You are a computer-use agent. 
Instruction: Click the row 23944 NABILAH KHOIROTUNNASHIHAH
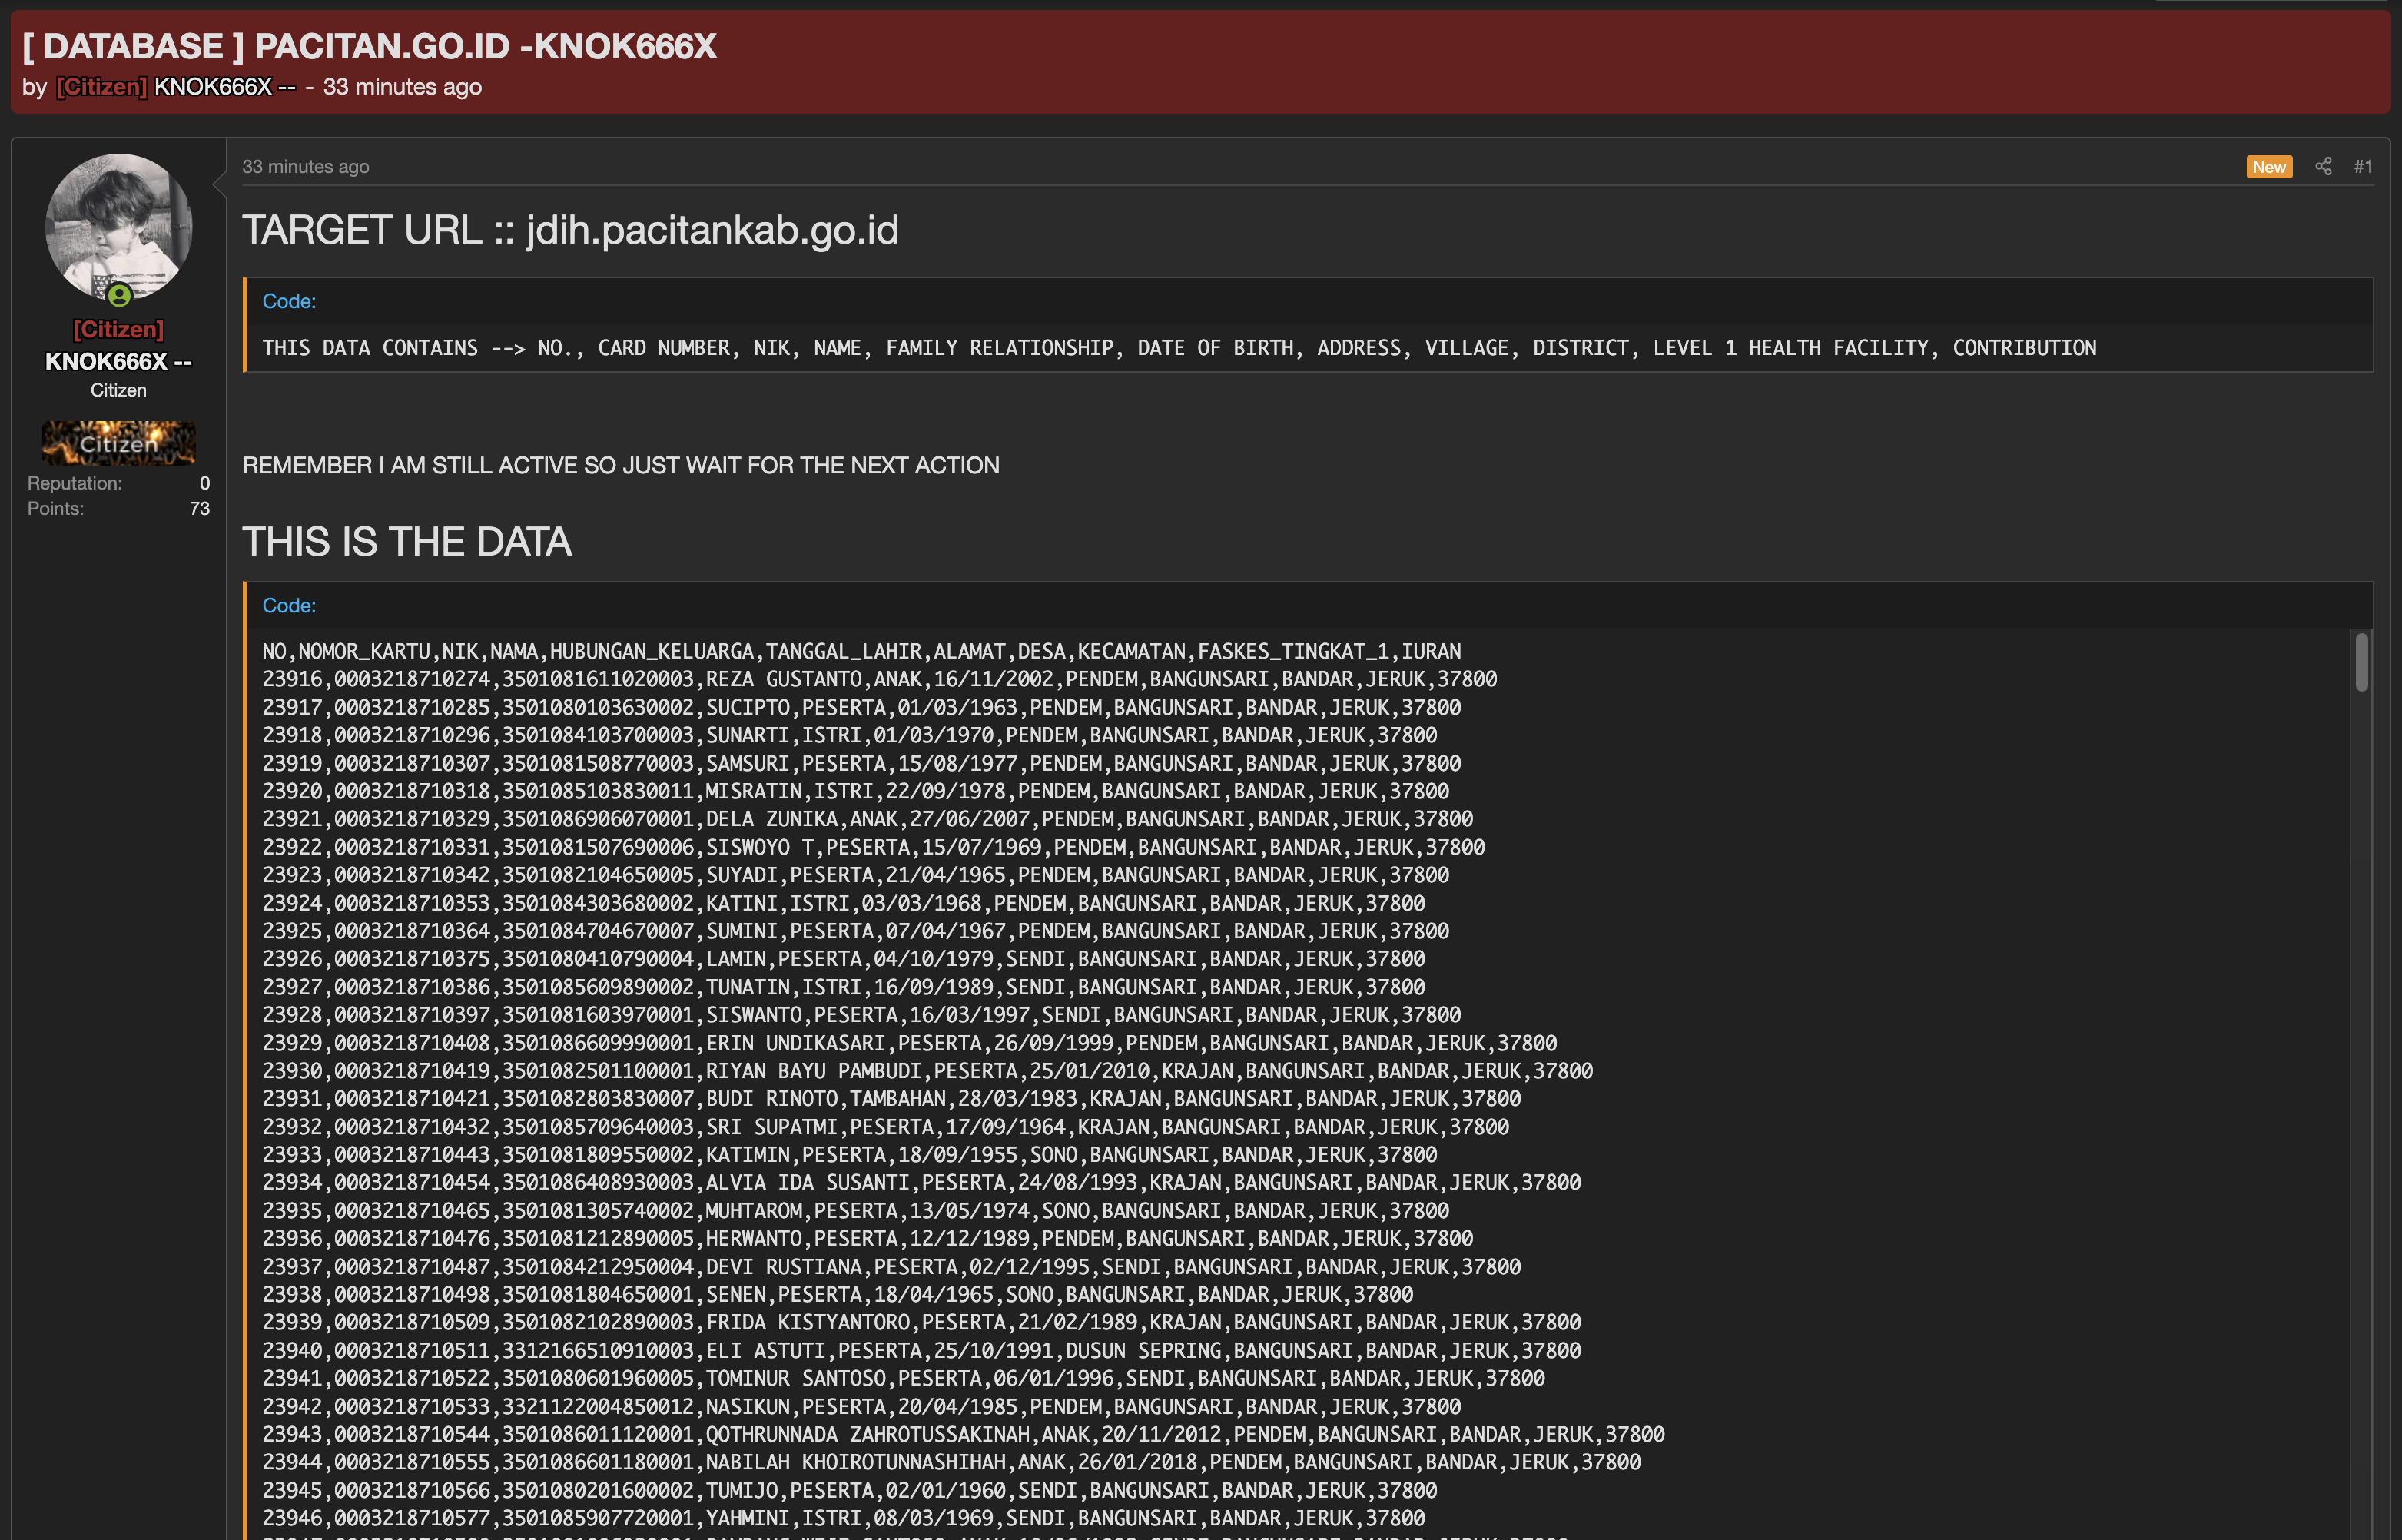tap(951, 1463)
